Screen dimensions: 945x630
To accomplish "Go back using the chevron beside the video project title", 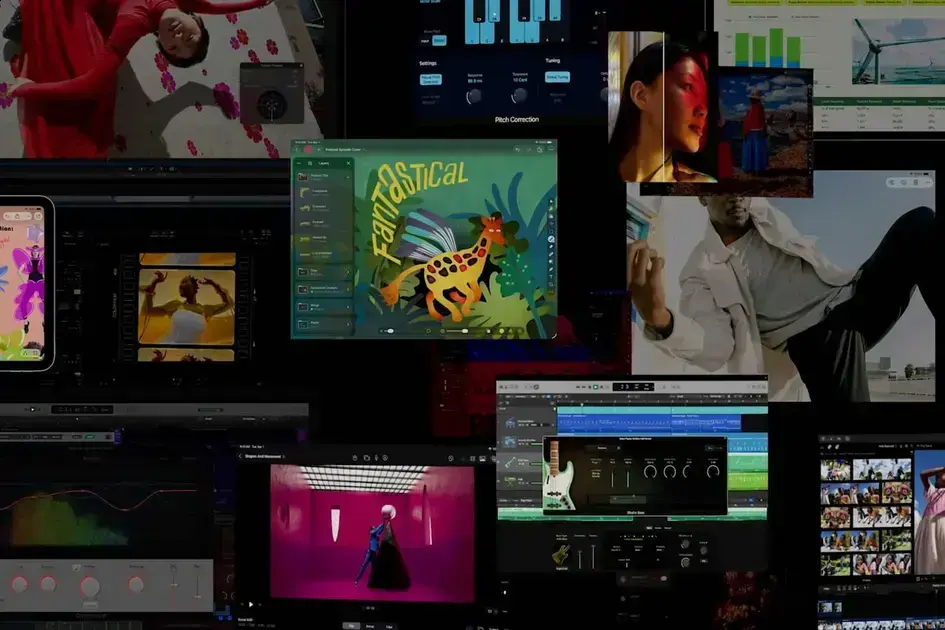I will (240, 456).
